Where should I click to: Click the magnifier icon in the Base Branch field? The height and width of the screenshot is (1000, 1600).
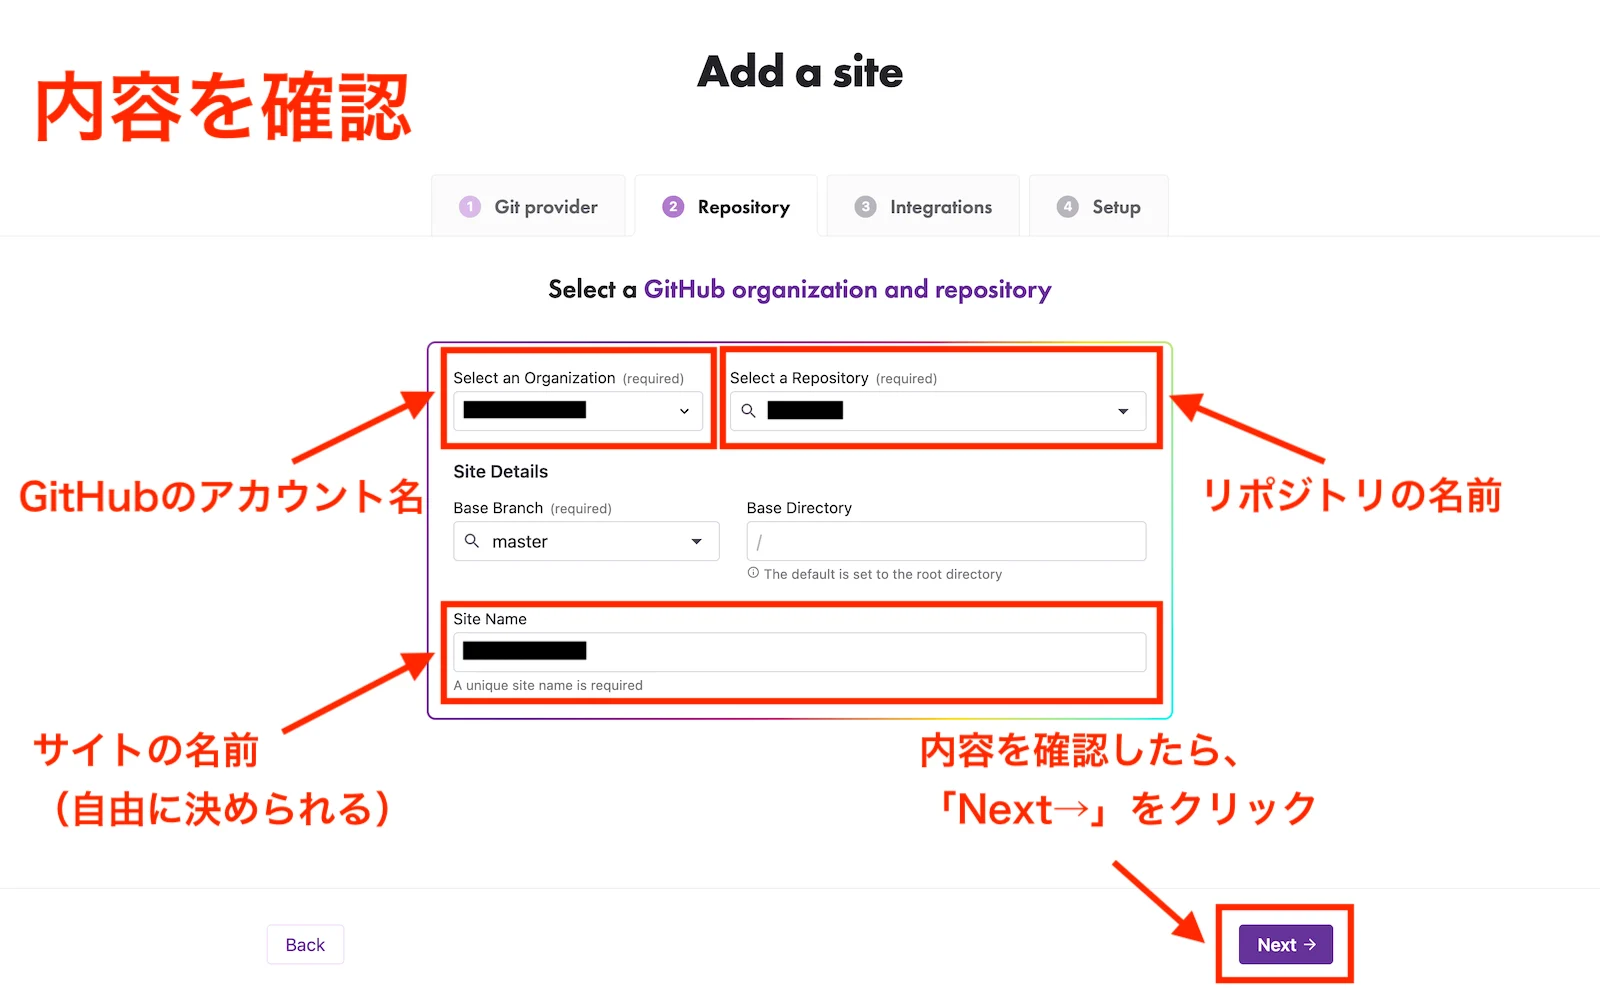coord(473,541)
